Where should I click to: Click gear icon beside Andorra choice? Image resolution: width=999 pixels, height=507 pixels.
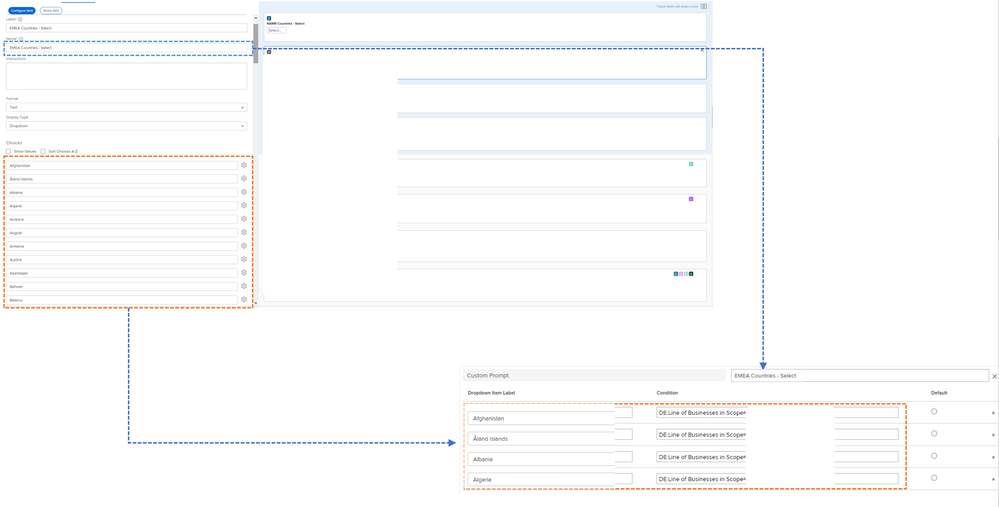pyautogui.click(x=244, y=219)
